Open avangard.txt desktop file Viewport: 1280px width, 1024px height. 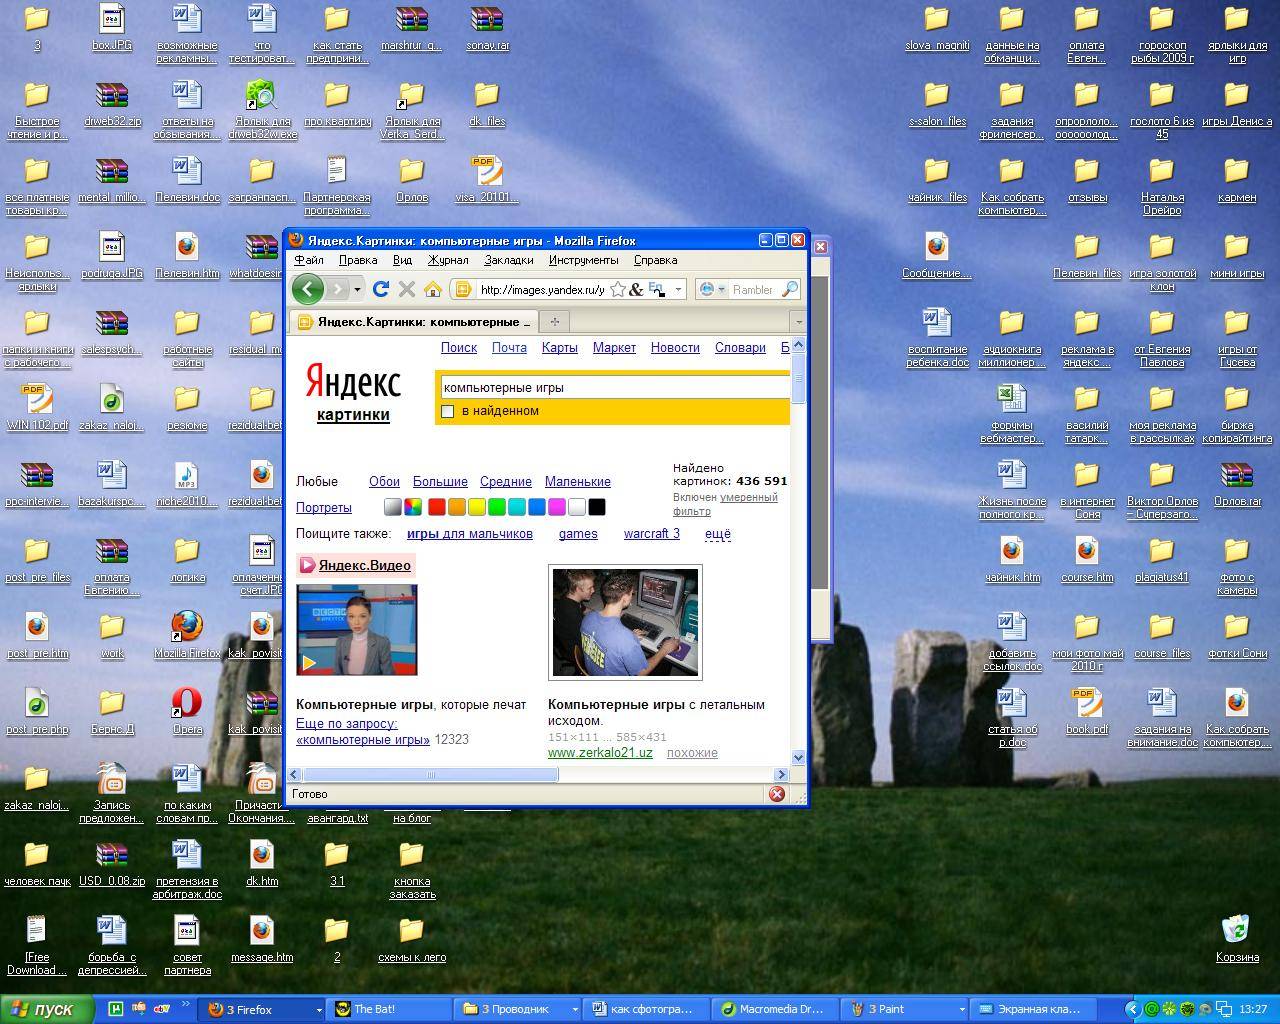337,816
